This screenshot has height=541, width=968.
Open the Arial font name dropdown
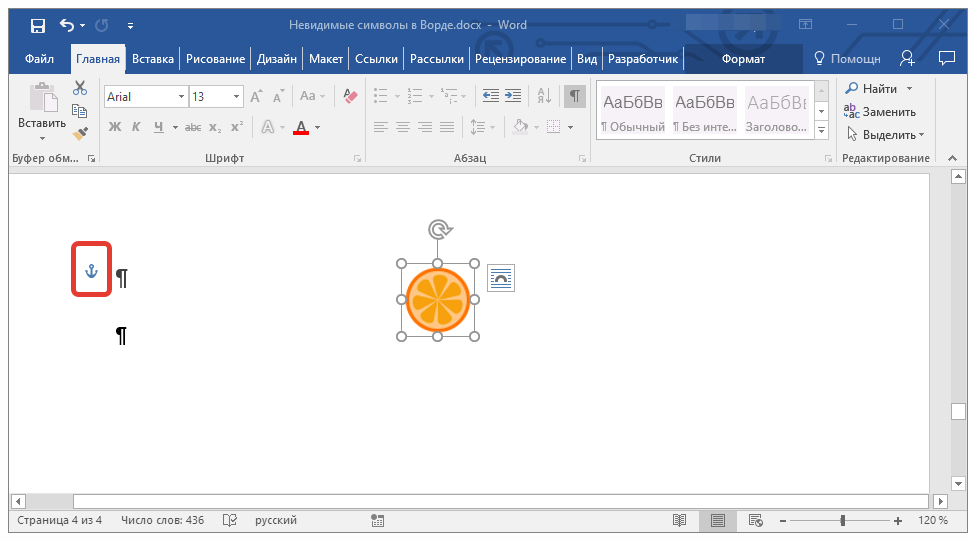click(181, 97)
